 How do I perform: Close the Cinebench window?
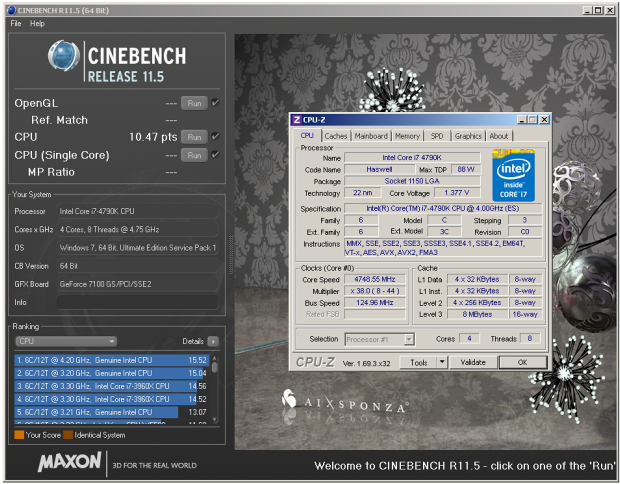(x=609, y=11)
